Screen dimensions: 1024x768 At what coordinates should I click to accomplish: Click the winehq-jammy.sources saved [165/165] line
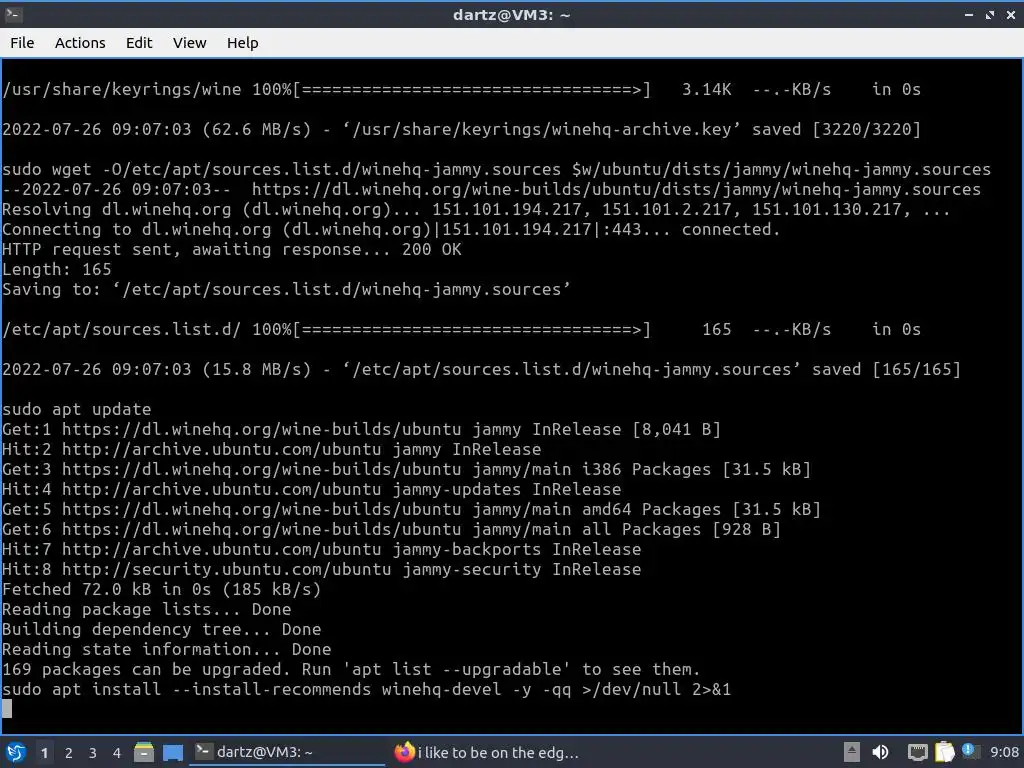[x=481, y=370]
